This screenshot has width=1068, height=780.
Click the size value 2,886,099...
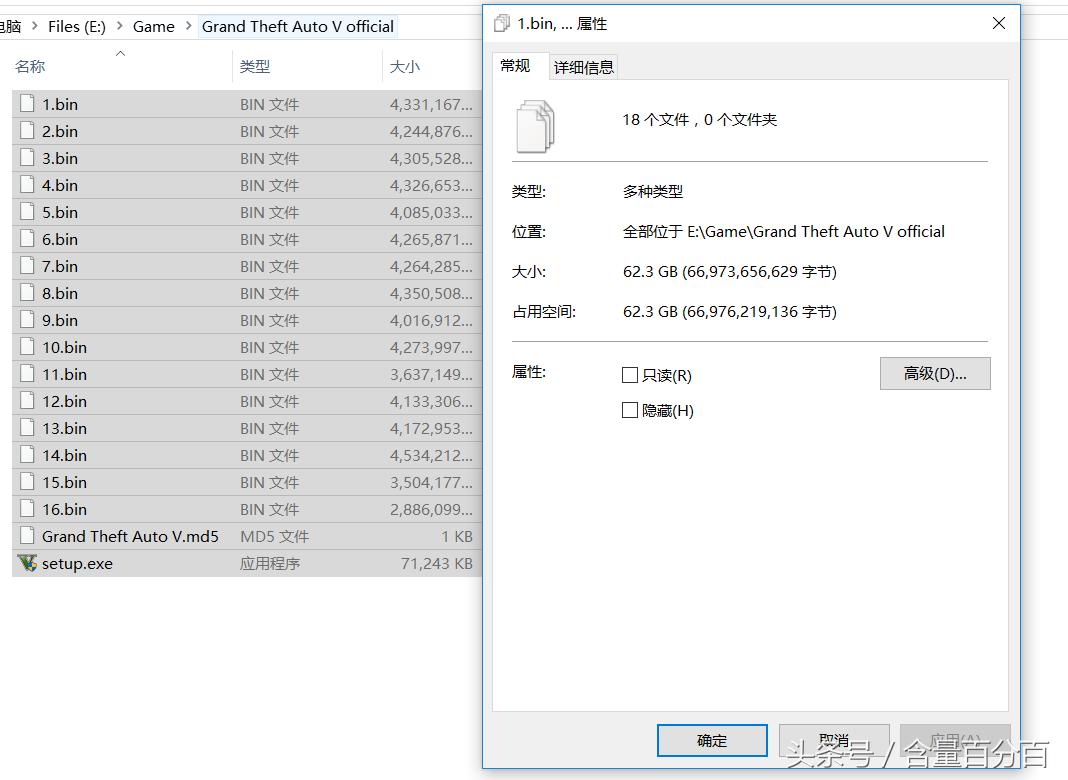(431, 510)
